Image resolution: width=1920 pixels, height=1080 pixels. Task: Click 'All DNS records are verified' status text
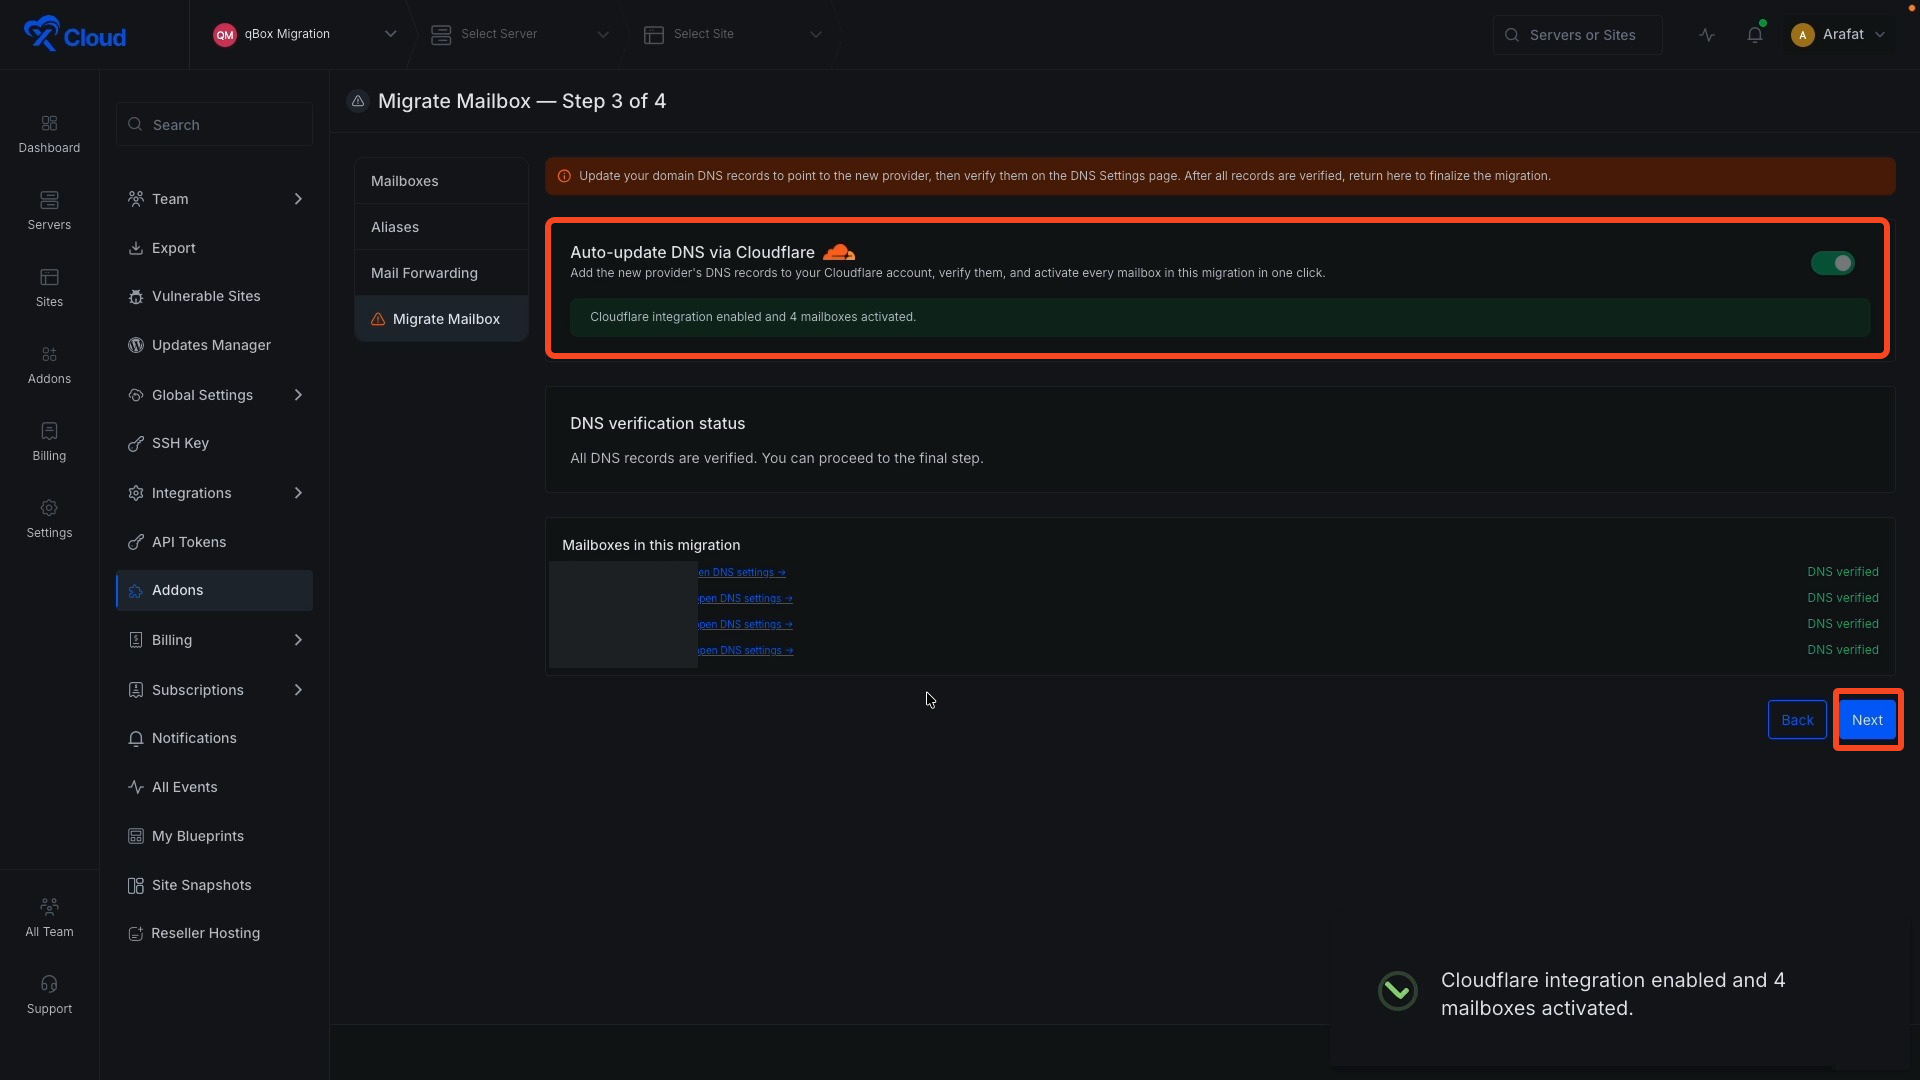click(776, 458)
